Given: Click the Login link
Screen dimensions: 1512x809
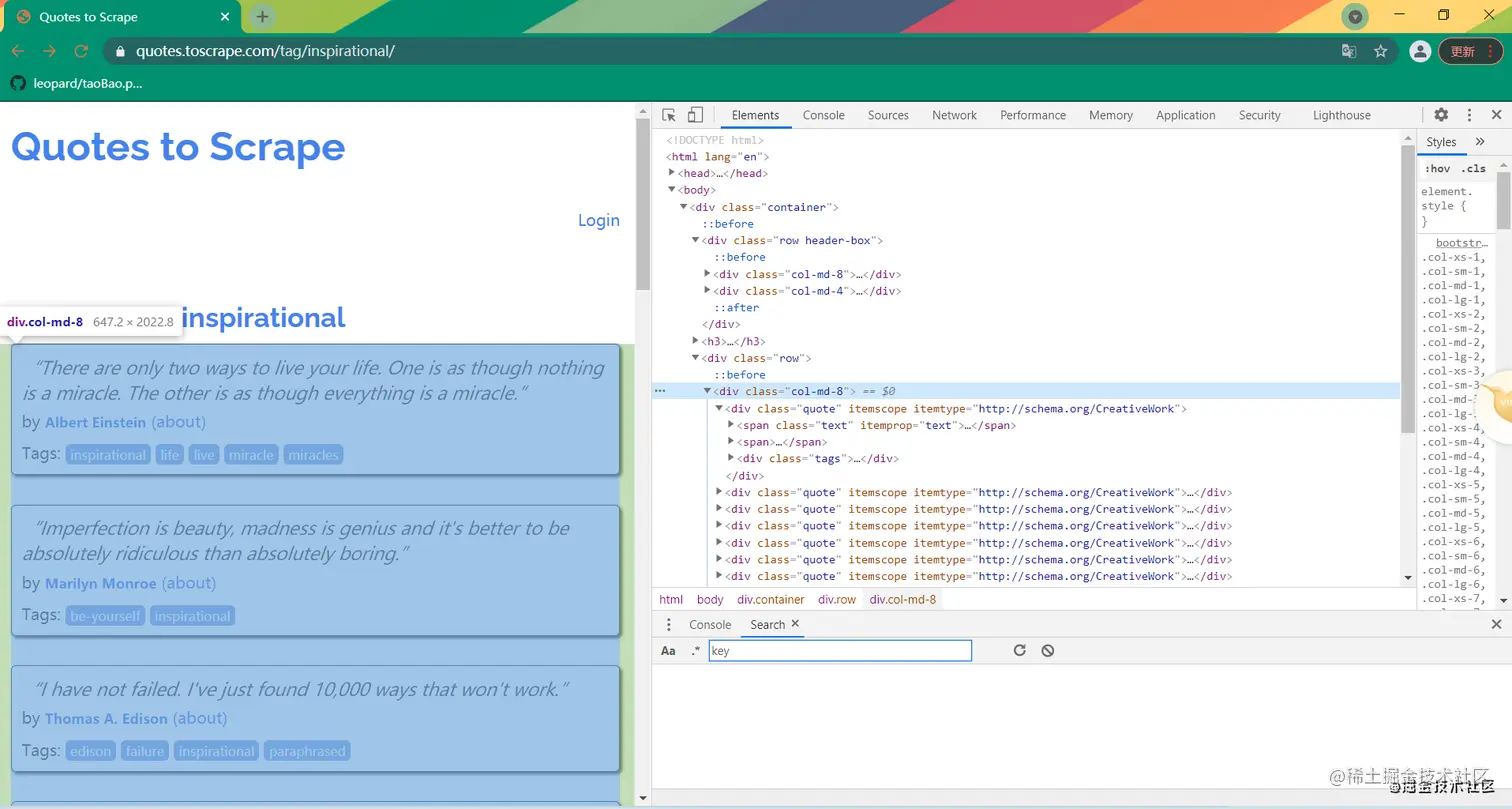Looking at the screenshot, I should [x=599, y=220].
